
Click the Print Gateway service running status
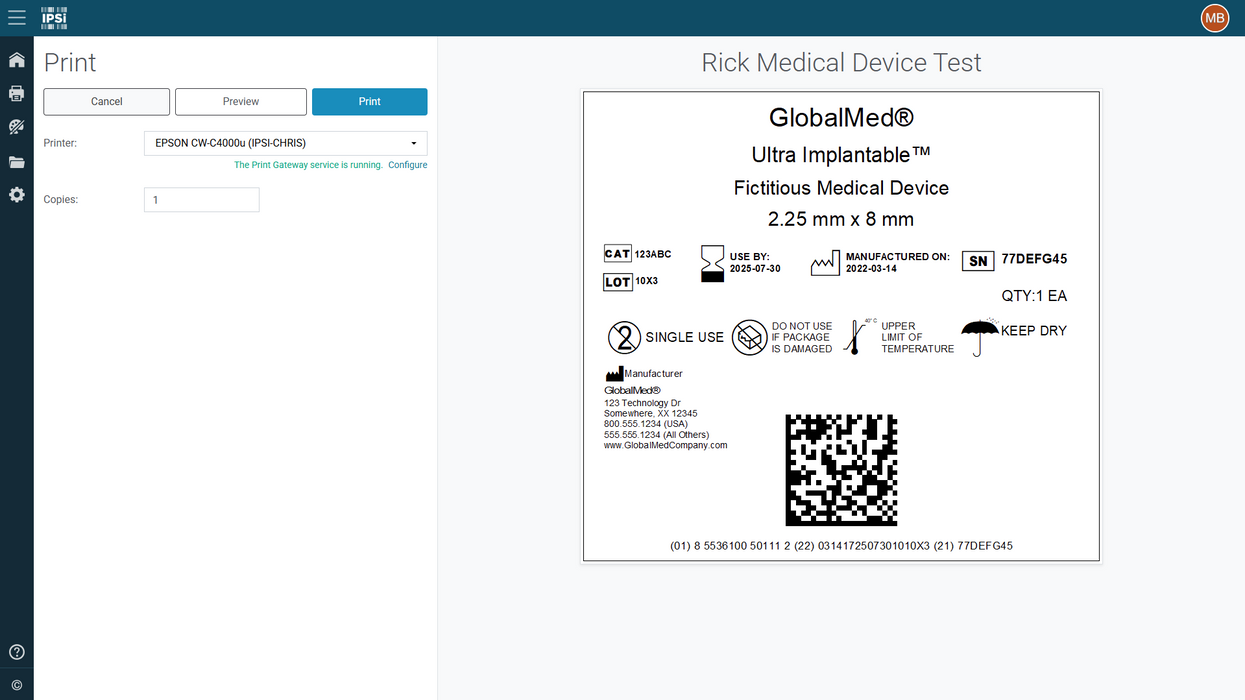pos(308,165)
